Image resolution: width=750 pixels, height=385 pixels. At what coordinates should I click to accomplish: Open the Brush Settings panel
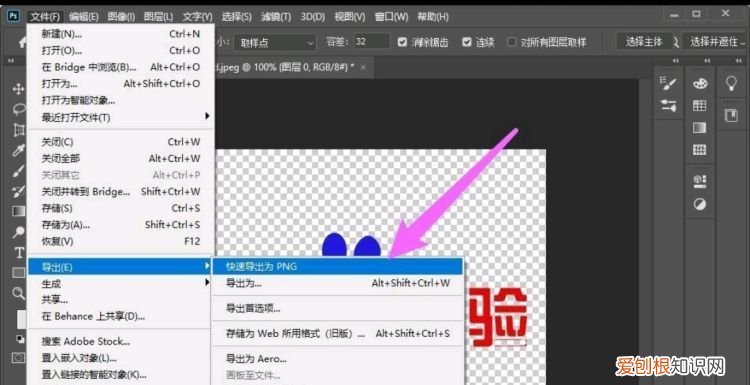click(x=669, y=84)
